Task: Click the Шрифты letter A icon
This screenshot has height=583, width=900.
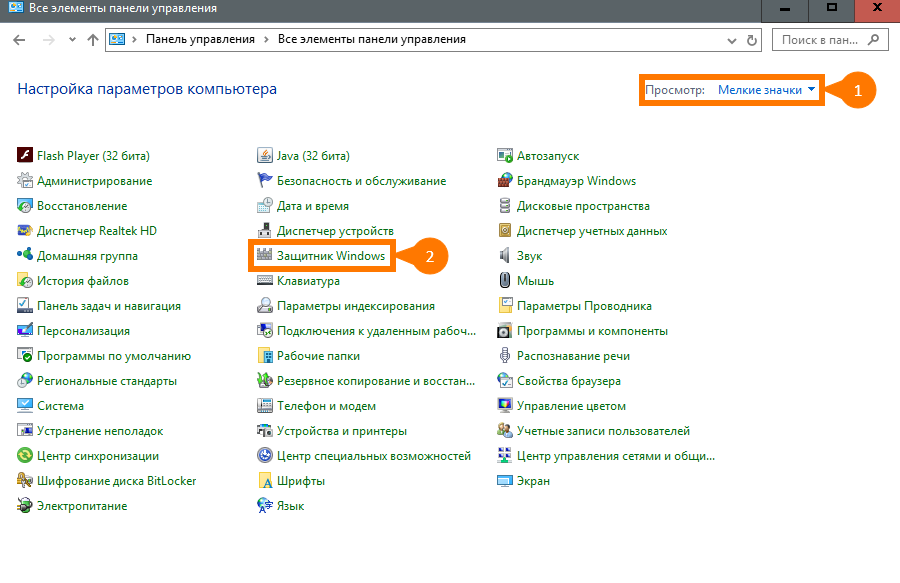Action: point(265,480)
